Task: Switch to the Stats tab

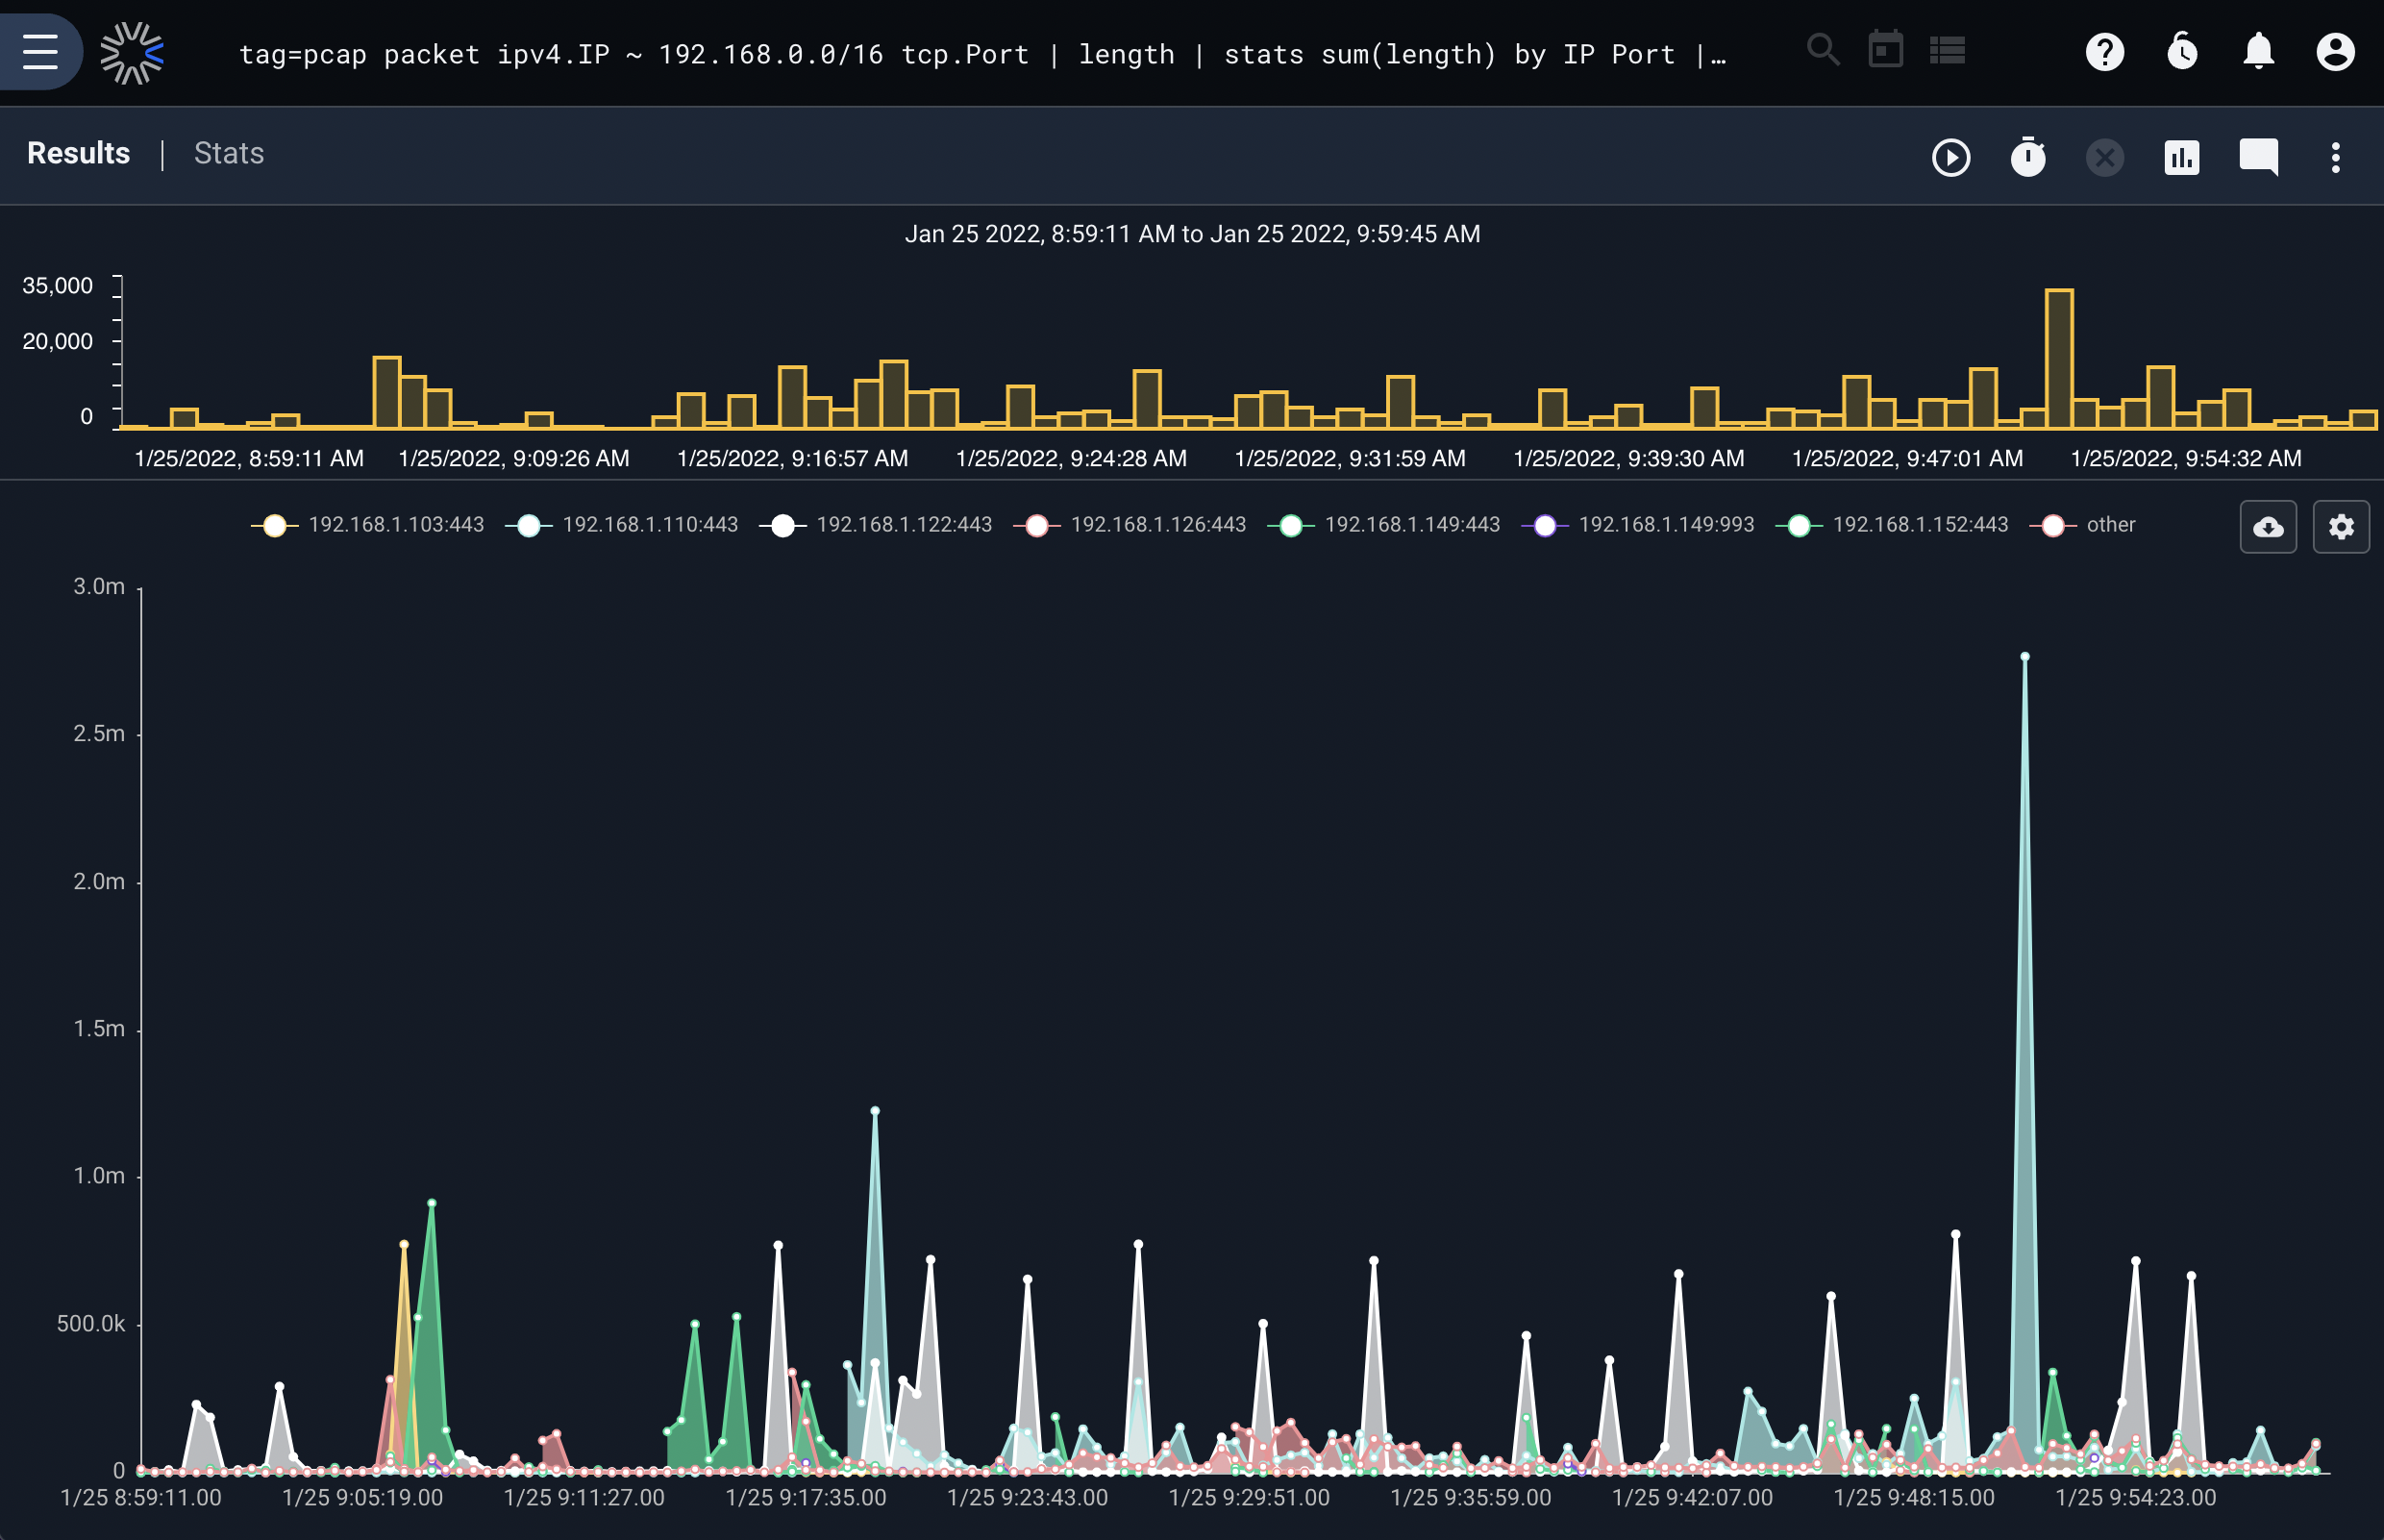Action: 229,153
